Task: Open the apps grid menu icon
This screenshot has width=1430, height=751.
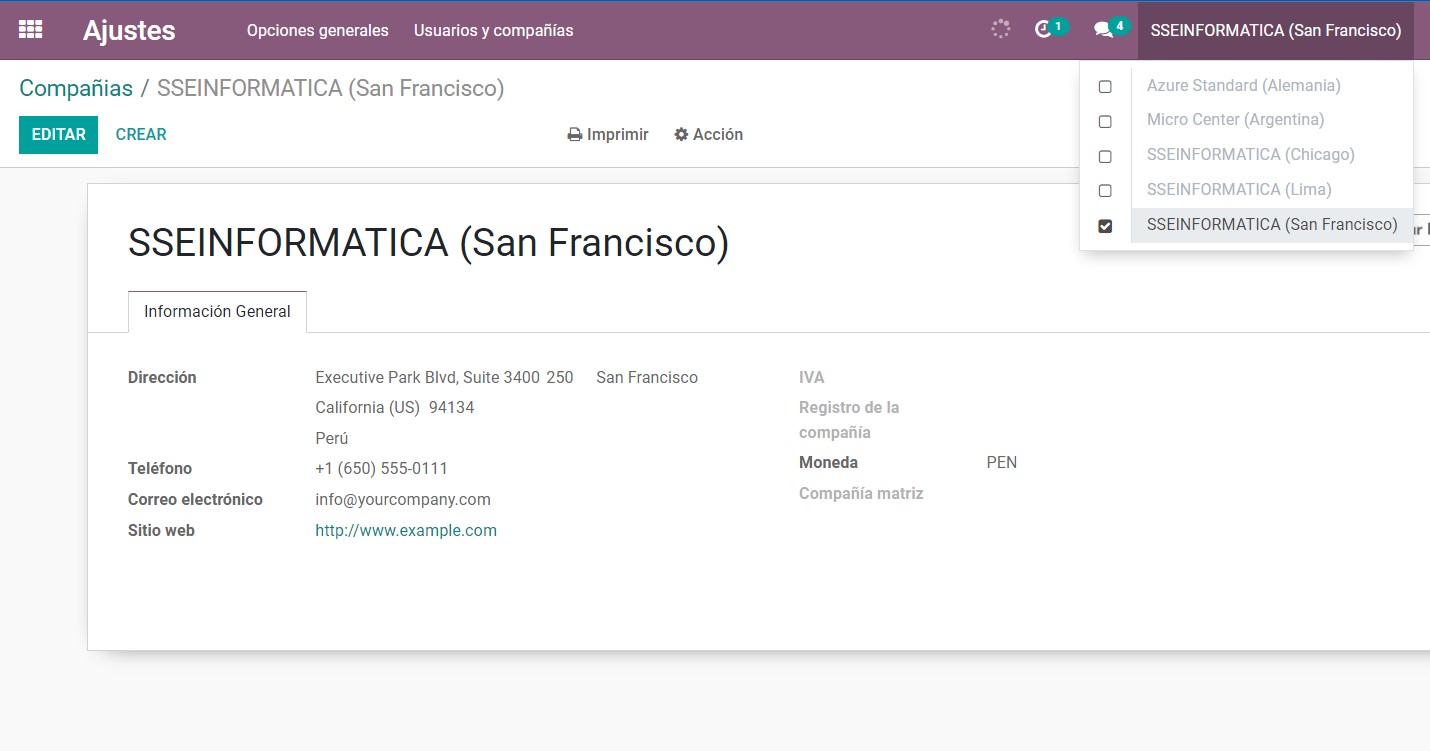Action: (31, 30)
